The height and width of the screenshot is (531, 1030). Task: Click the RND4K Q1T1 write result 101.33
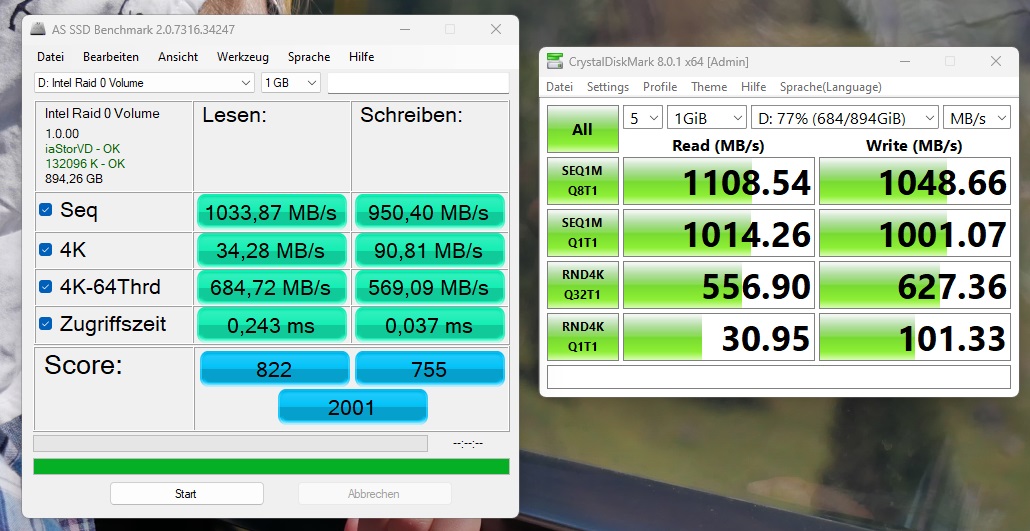[x=914, y=336]
